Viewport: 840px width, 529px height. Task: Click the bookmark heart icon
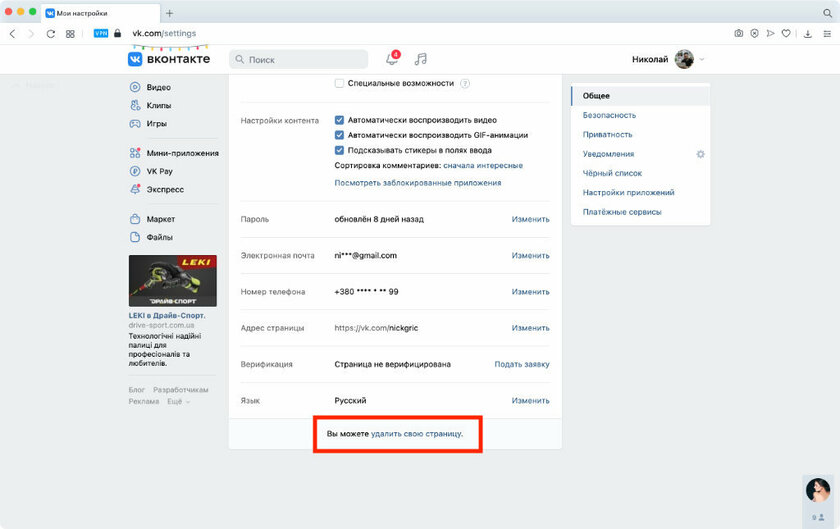tap(786, 33)
